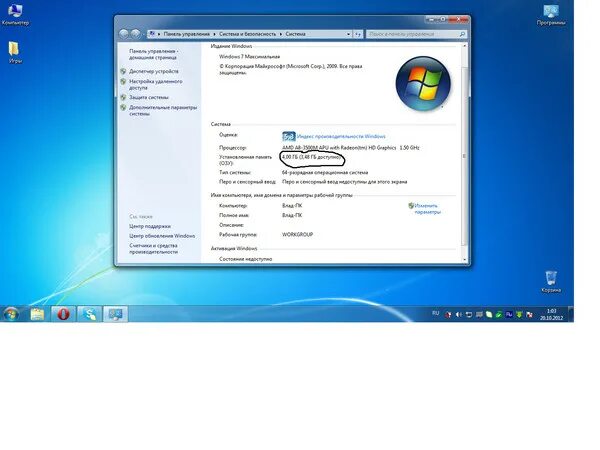Screen dimensions: 600x450
Task: Open the Корзина recycle bin
Action: pyautogui.click(x=551, y=282)
